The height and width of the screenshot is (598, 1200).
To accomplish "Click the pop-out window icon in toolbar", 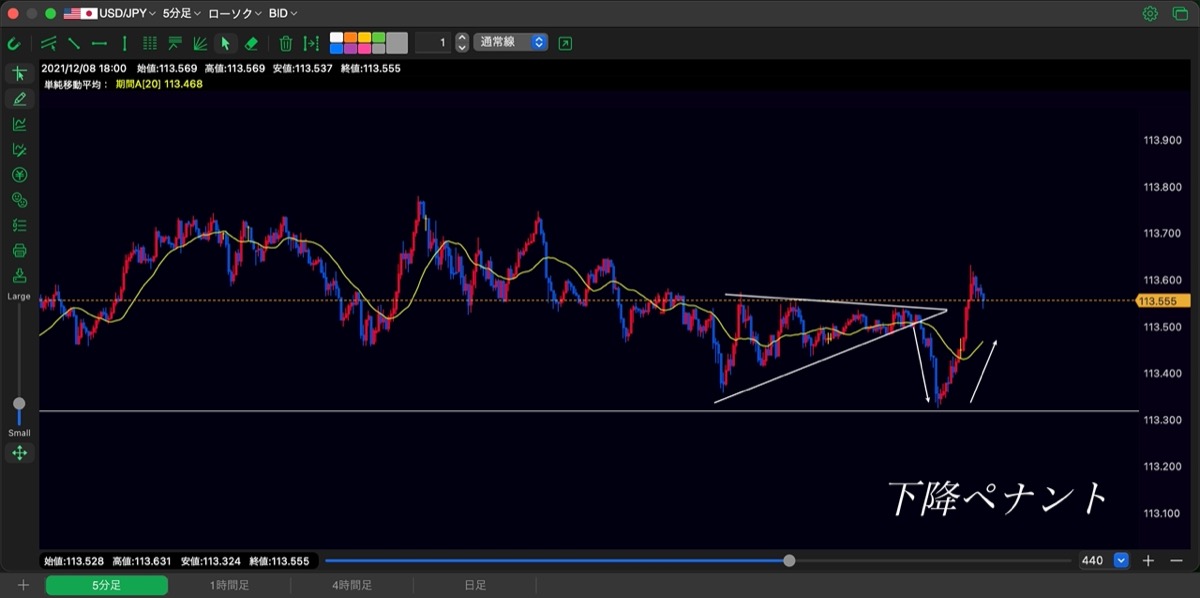I will click(x=566, y=43).
